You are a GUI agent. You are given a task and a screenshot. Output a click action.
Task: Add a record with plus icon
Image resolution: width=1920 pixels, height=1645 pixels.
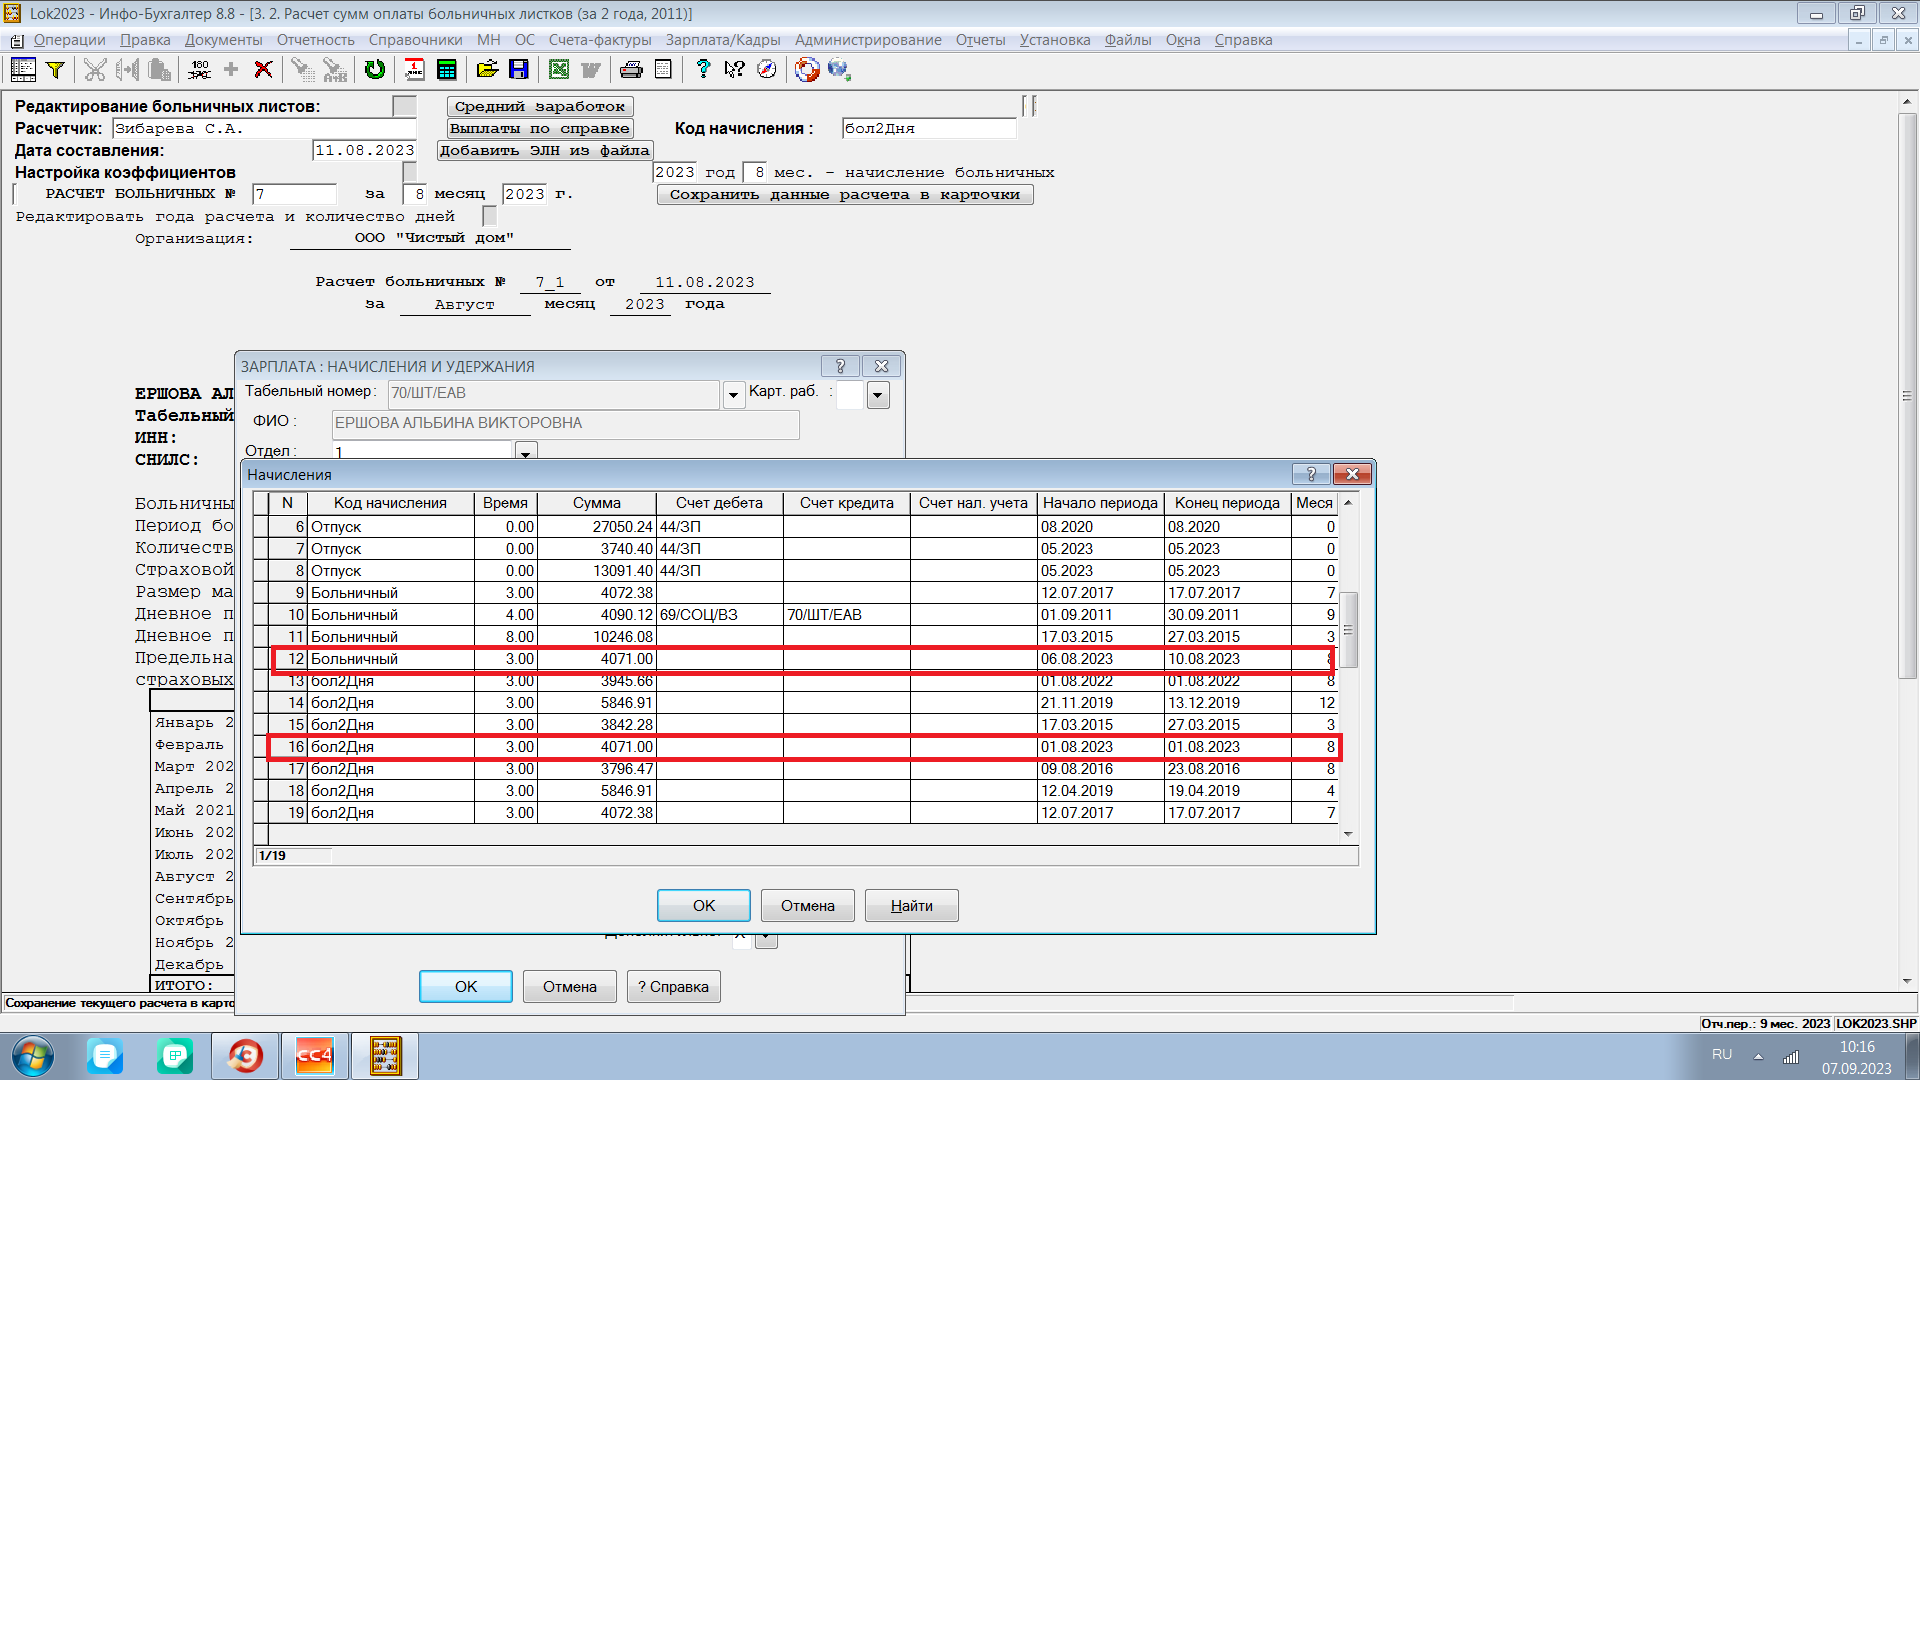[231, 69]
